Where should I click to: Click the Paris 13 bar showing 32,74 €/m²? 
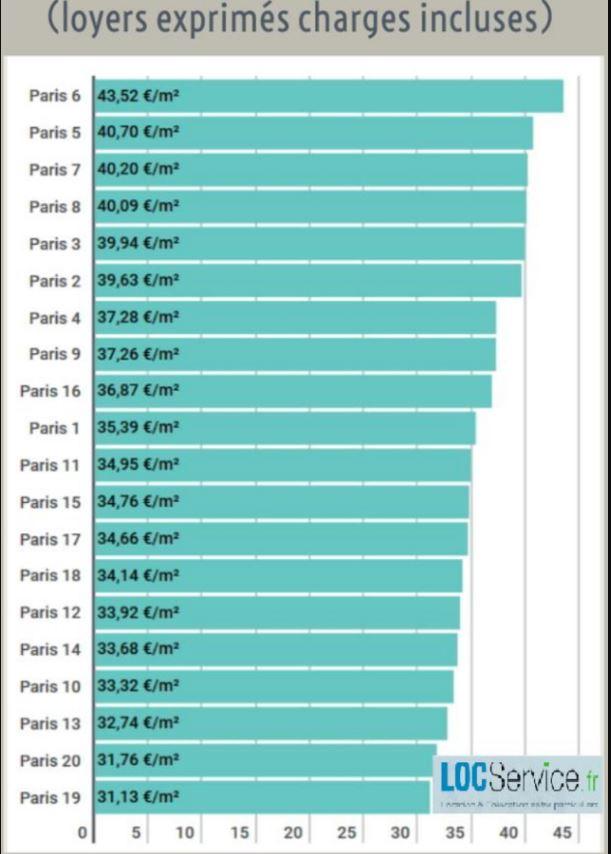point(271,723)
